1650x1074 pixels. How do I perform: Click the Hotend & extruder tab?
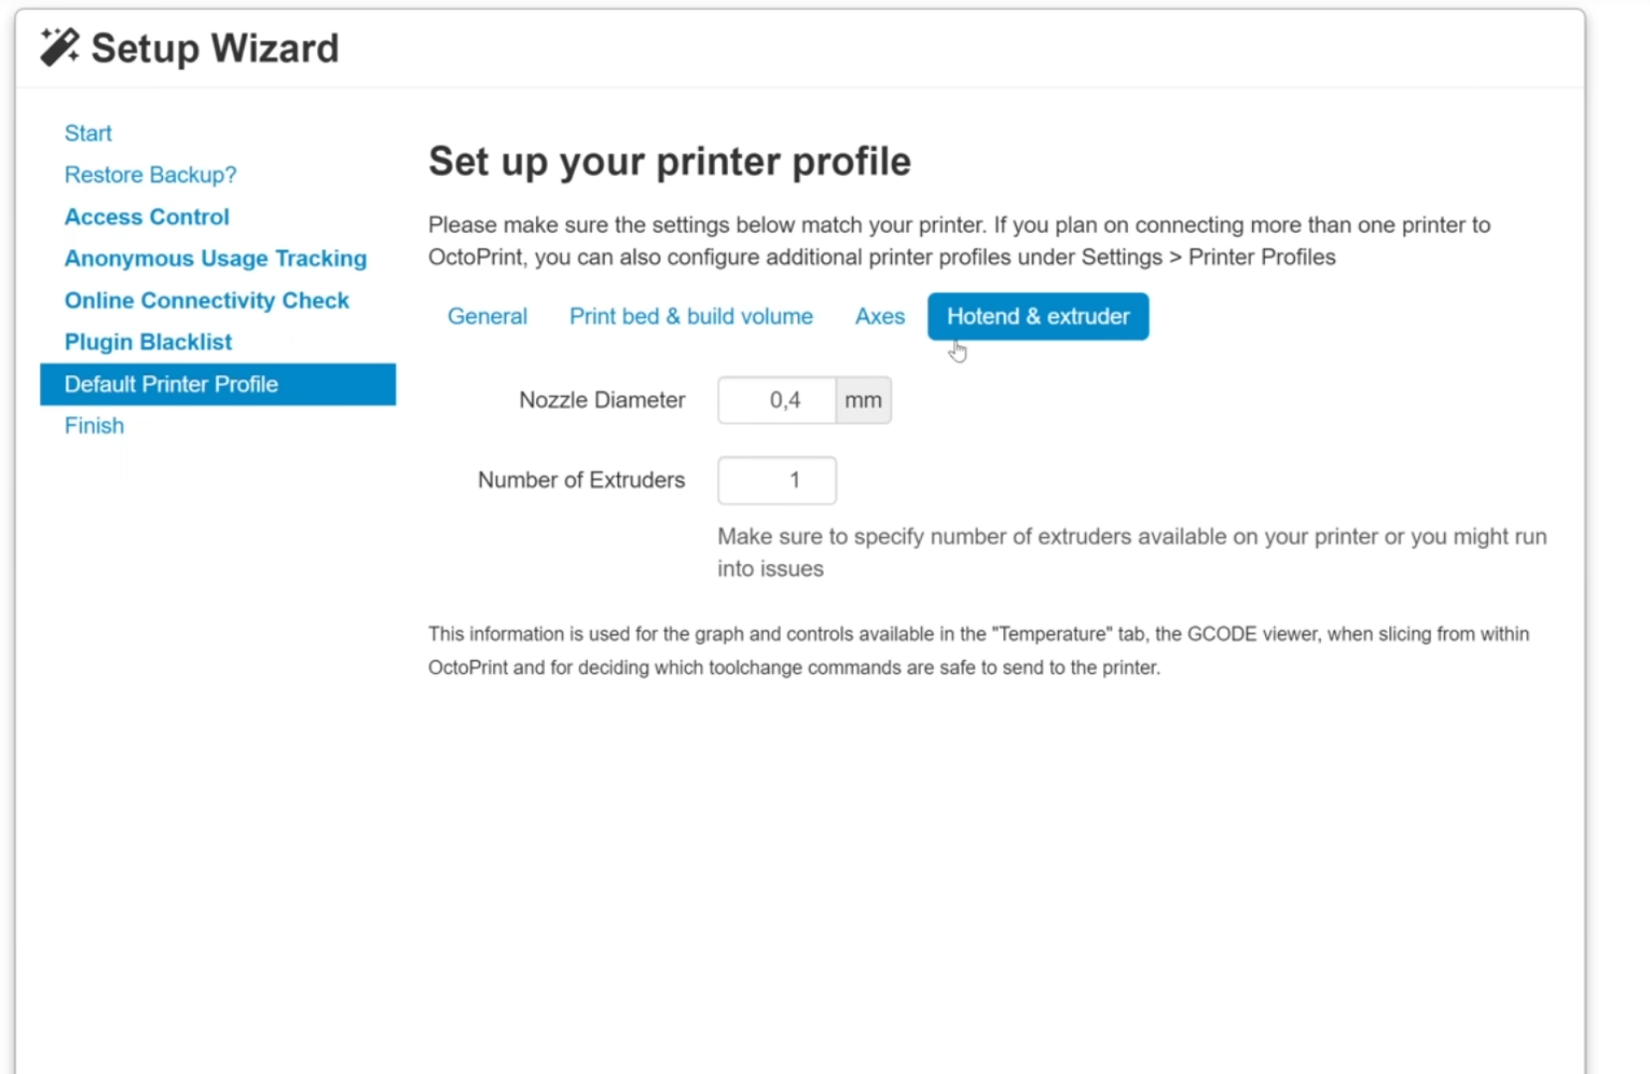[x=1037, y=316]
